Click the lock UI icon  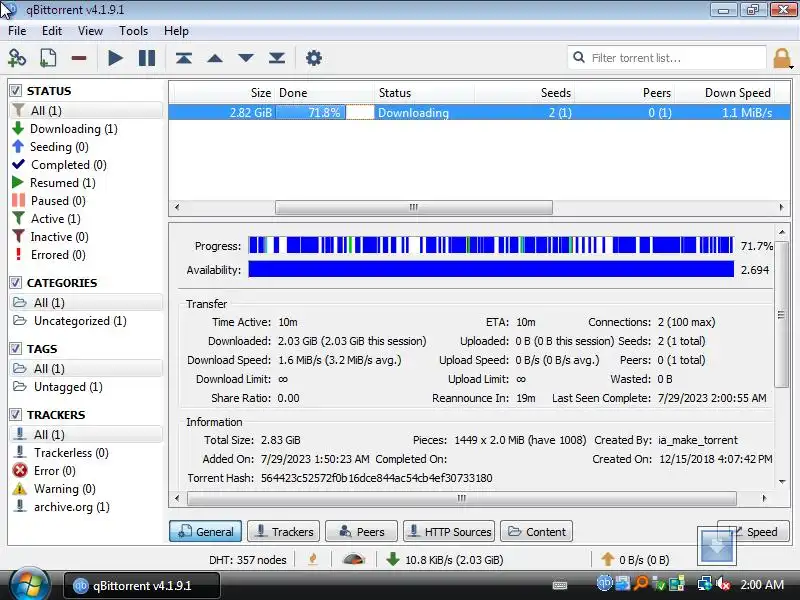782,58
